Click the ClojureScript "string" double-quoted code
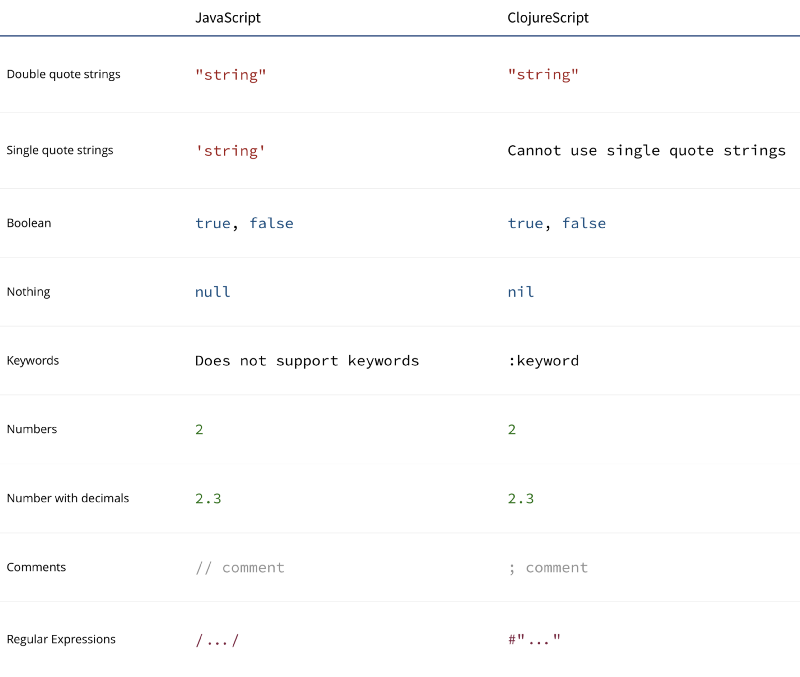The height and width of the screenshot is (677, 800). click(543, 75)
